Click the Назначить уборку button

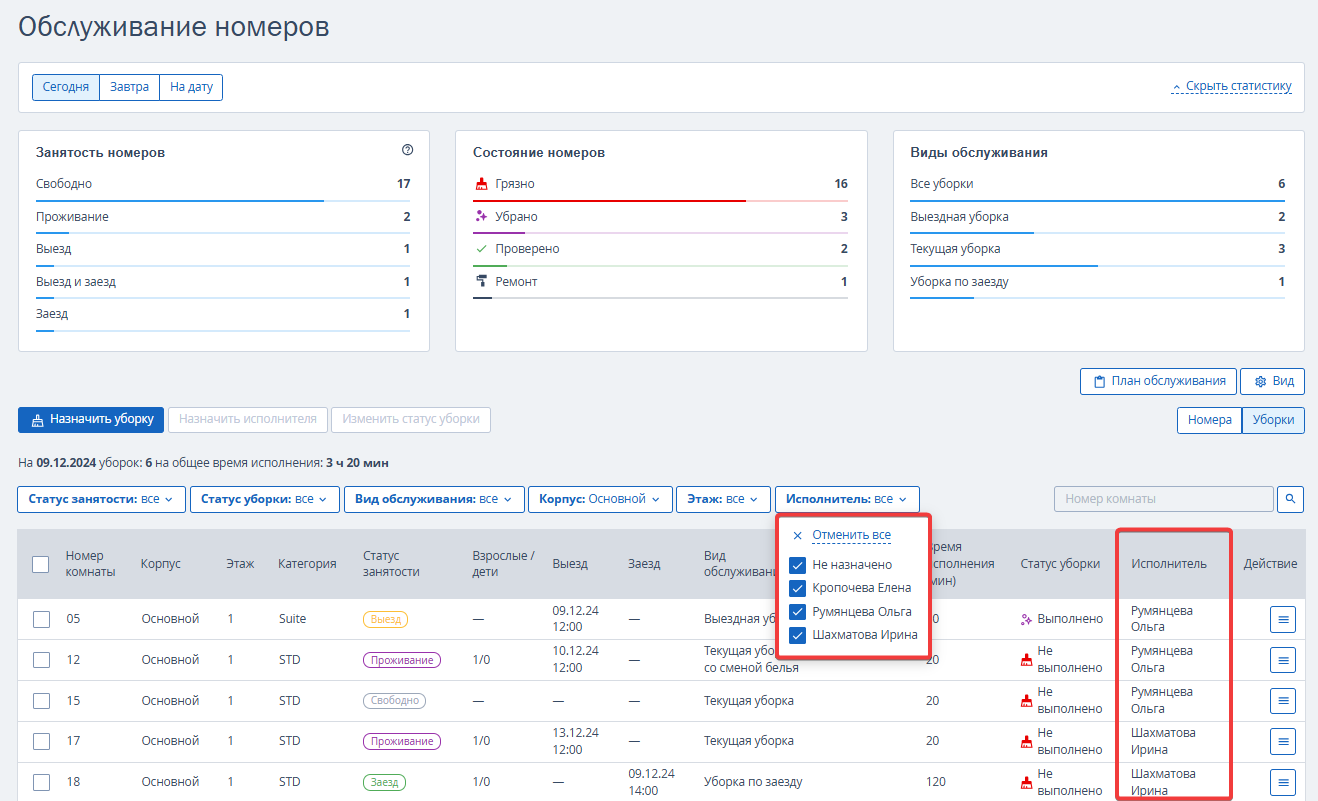click(x=91, y=419)
